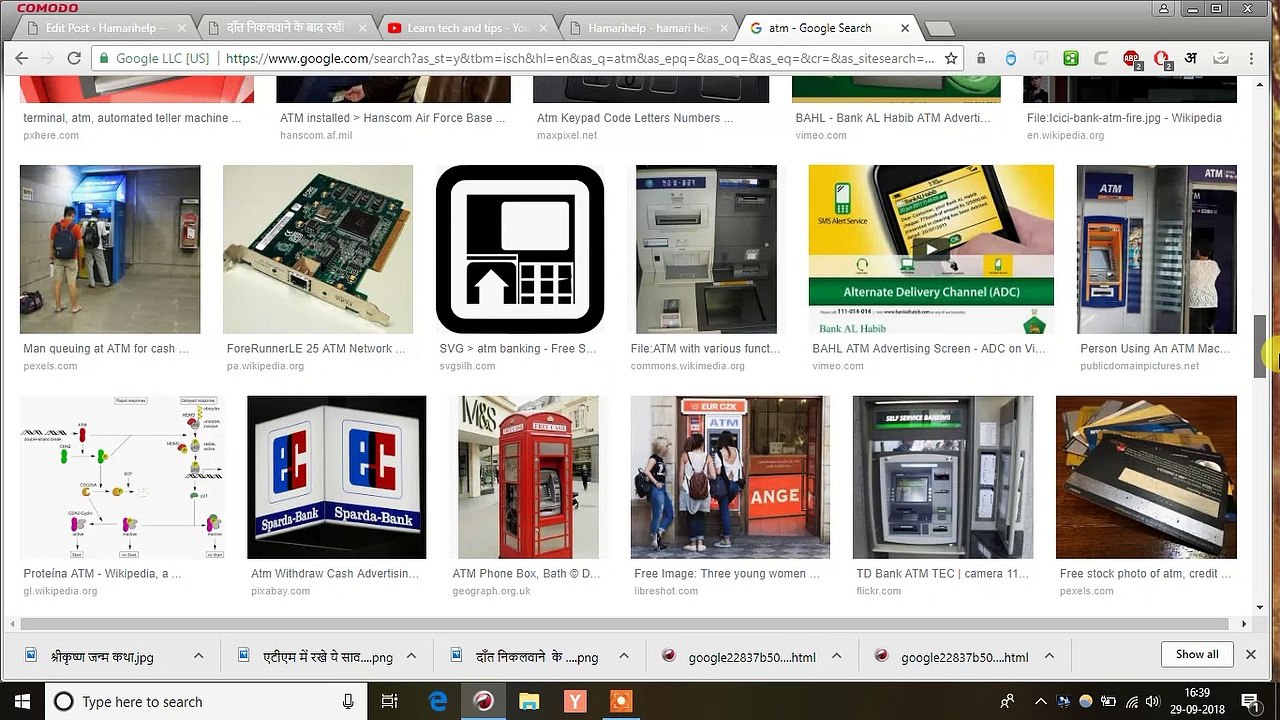The image size is (1280, 720).
Task: Open SVG atm banking icon image
Action: point(520,249)
